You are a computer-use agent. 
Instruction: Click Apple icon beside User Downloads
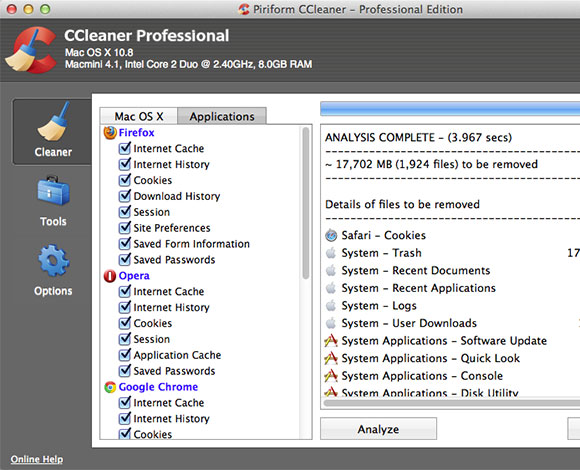pyautogui.click(x=331, y=323)
